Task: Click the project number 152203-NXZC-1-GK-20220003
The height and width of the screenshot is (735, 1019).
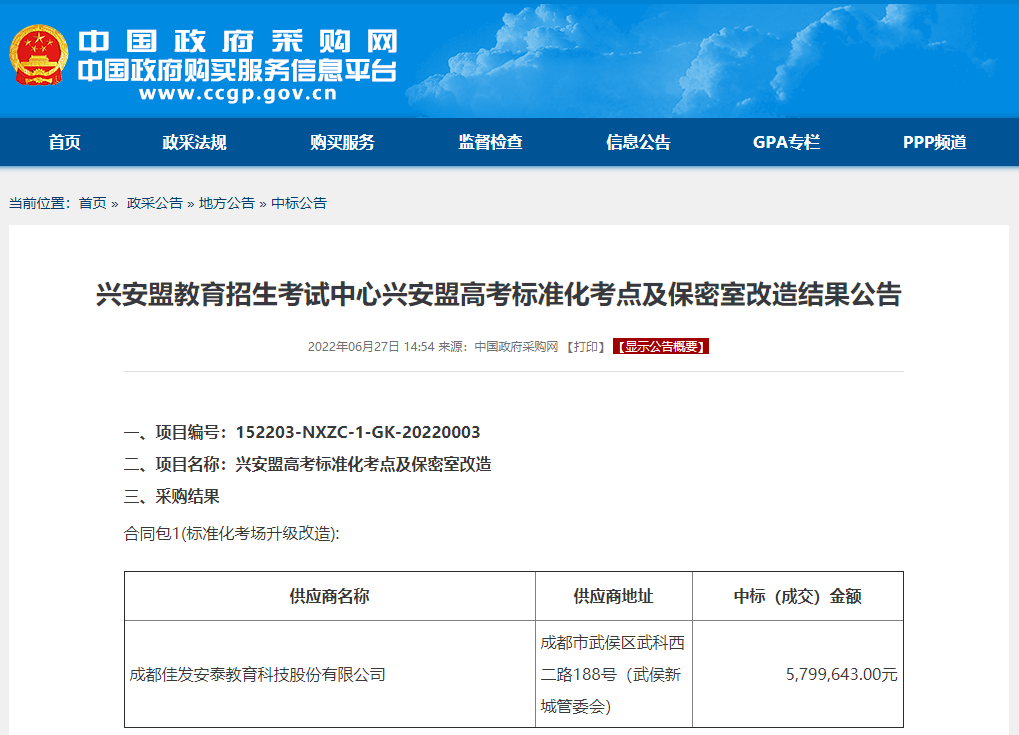Action: point(358,432)
